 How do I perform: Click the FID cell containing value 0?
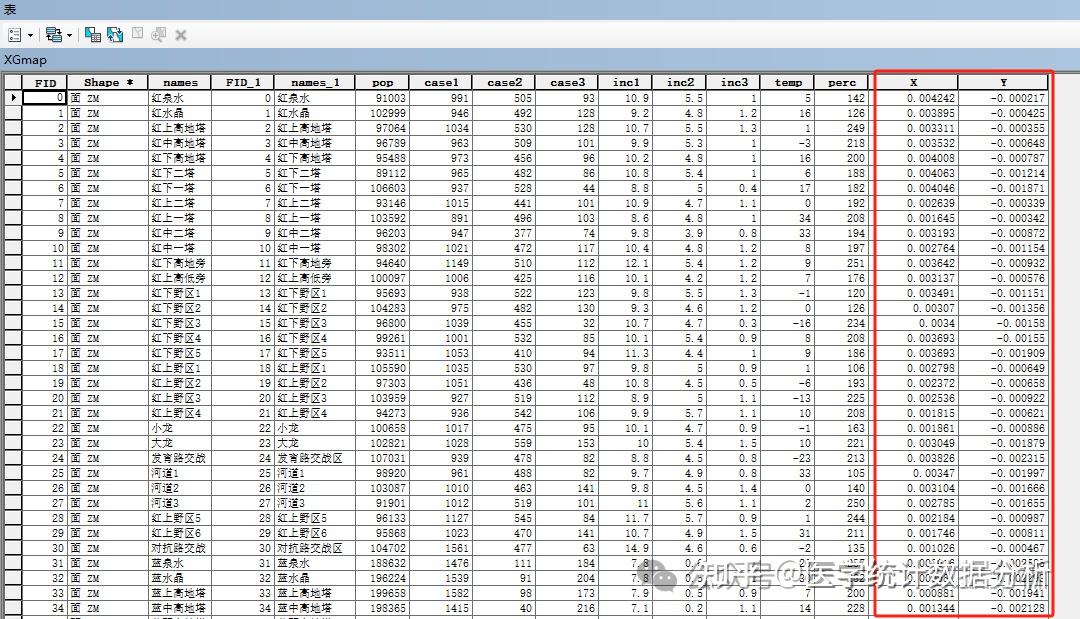[x=44, y=96]
